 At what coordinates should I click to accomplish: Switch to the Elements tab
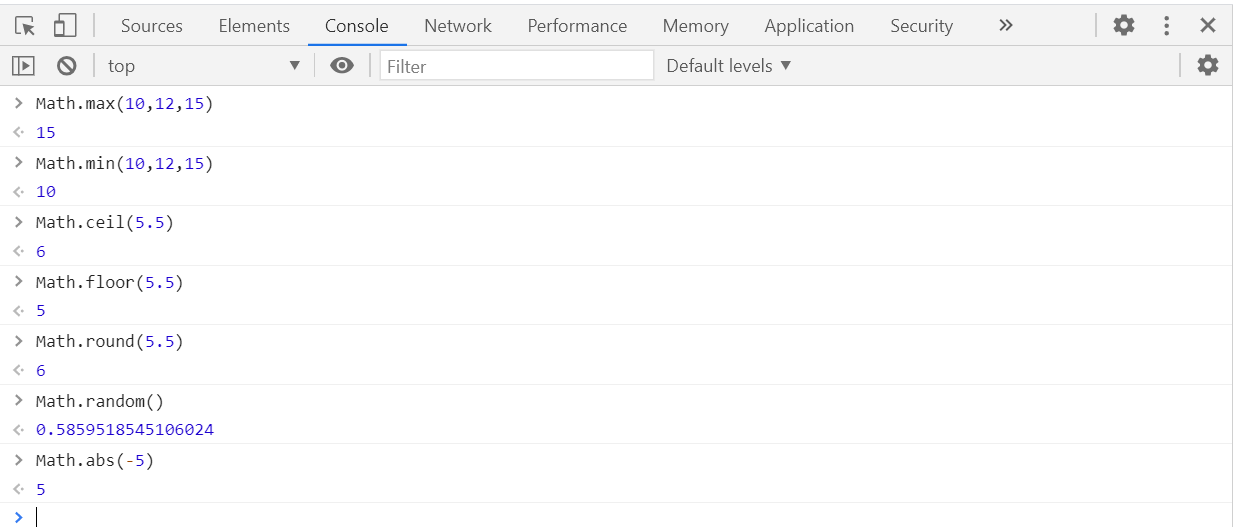(x=254, y=26)
